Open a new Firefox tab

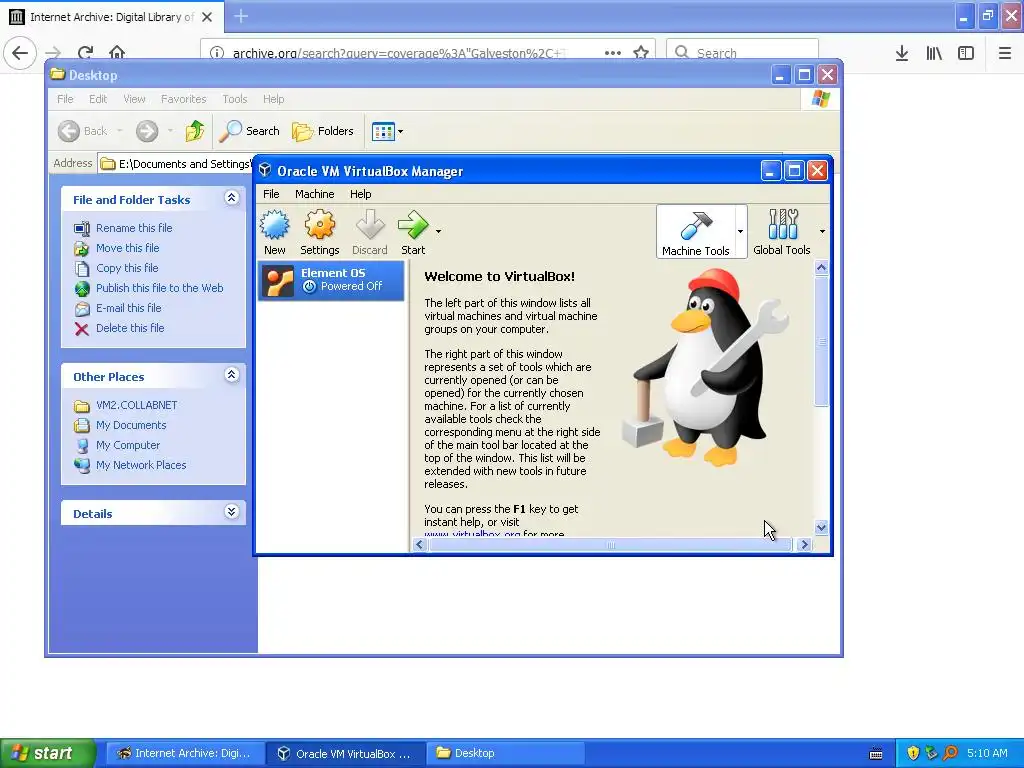(x=241, y=16)
